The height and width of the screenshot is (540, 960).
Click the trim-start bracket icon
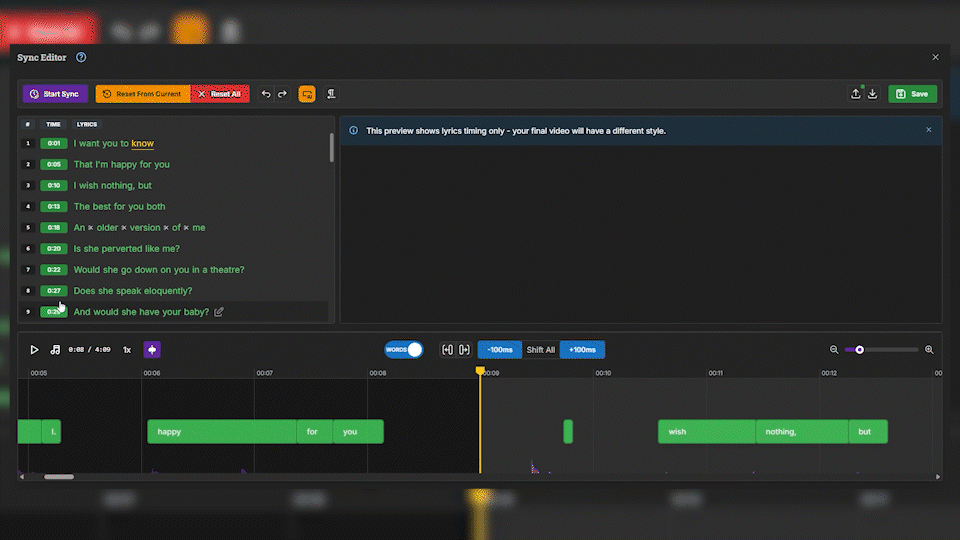click(x=448, y=350)
